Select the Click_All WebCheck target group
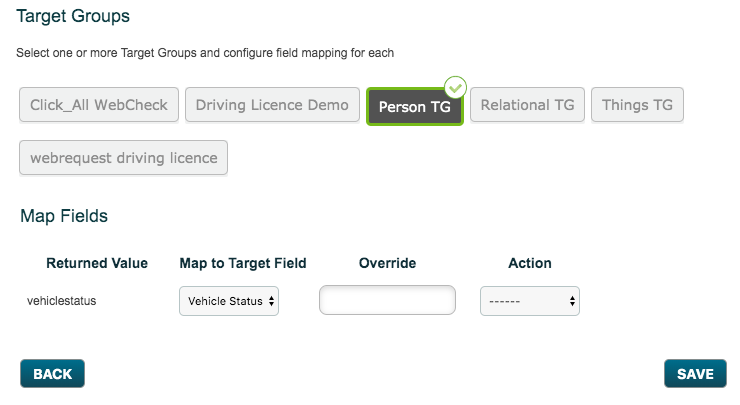740x405 pixels. click(99, 105)
